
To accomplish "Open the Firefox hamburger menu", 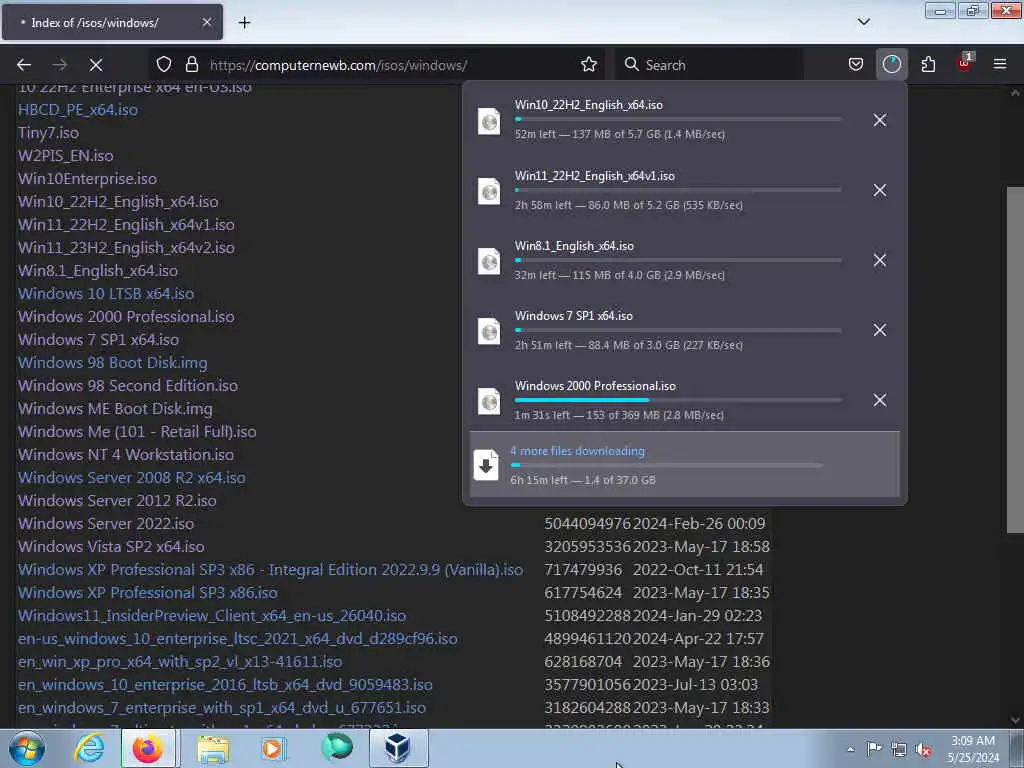I will click(1000, 64).
